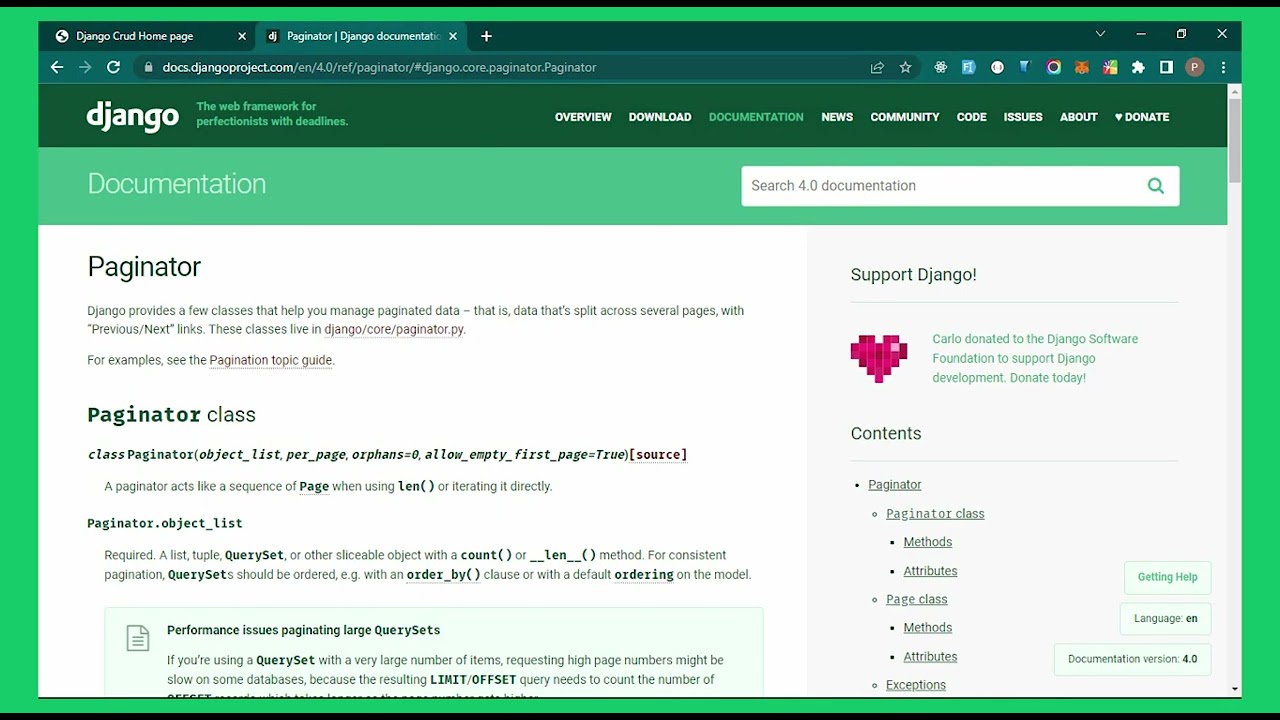Image resolution: width=1280 pixels, height=720 pixels.
Task: Open the [source] link for Paginator
Action: point(658,454)
